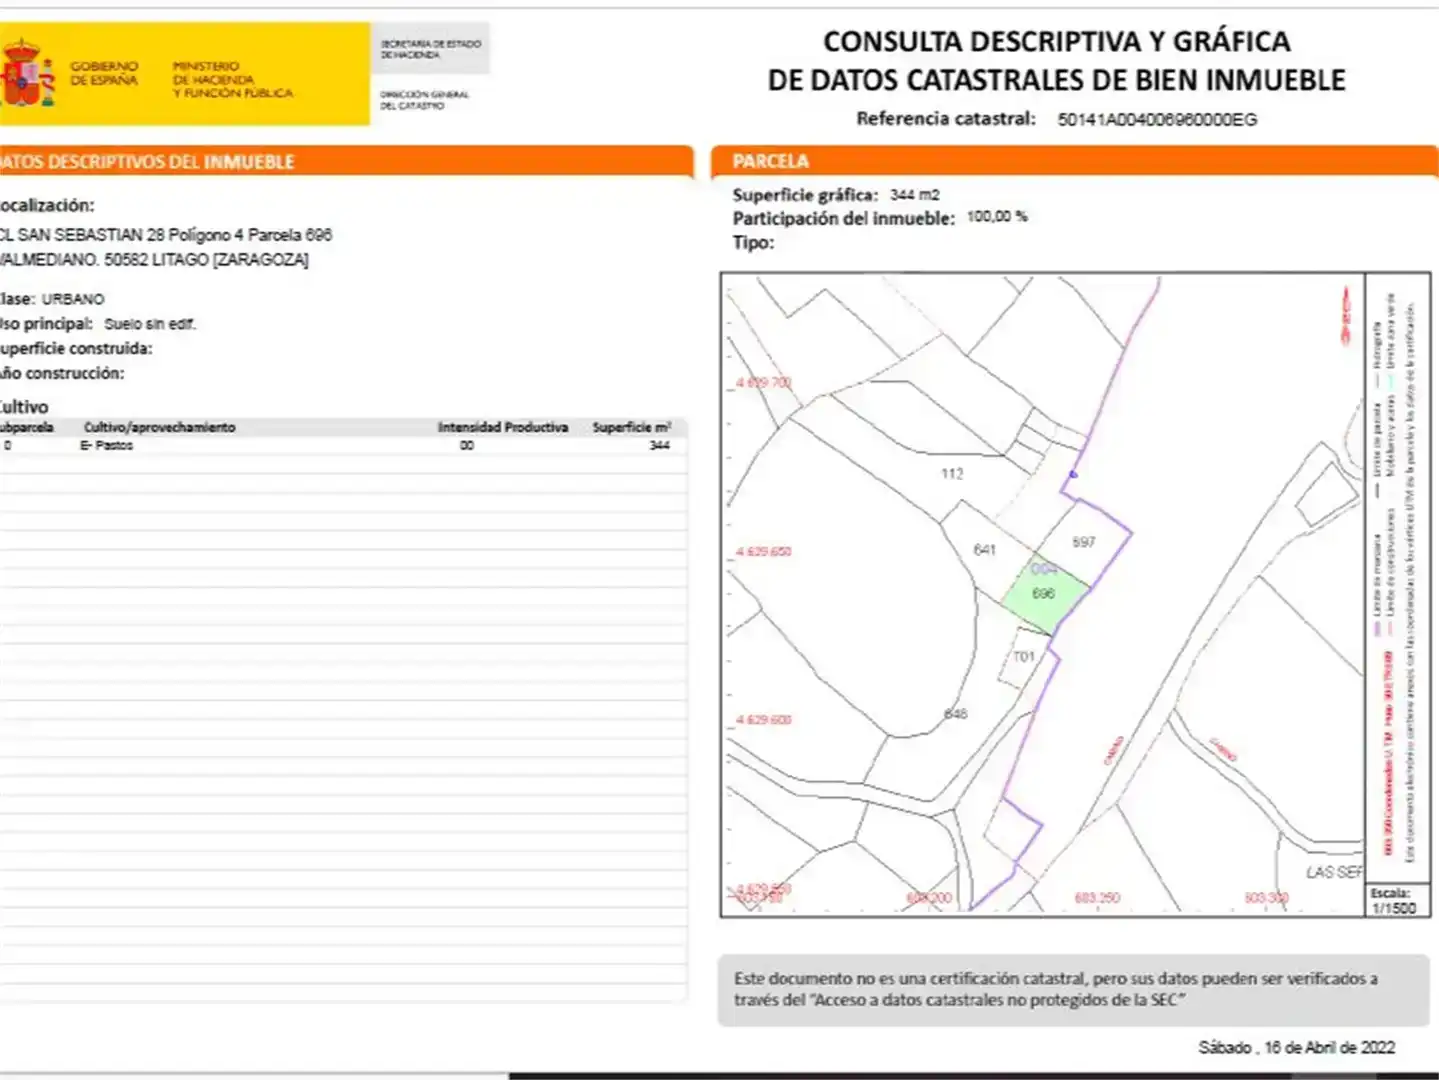1439x1080 pixels.
Task: Click 'Superficie m²' column header
Action: 631,427
